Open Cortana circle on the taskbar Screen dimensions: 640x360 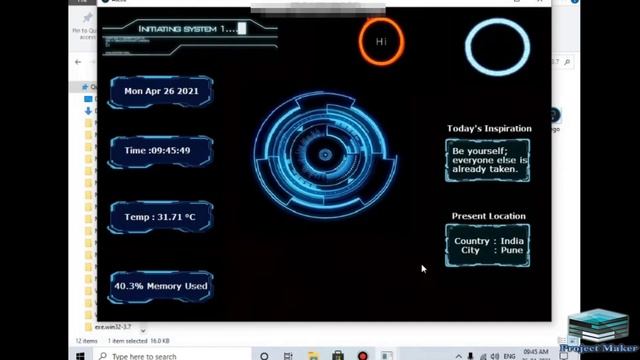point(264,356)
